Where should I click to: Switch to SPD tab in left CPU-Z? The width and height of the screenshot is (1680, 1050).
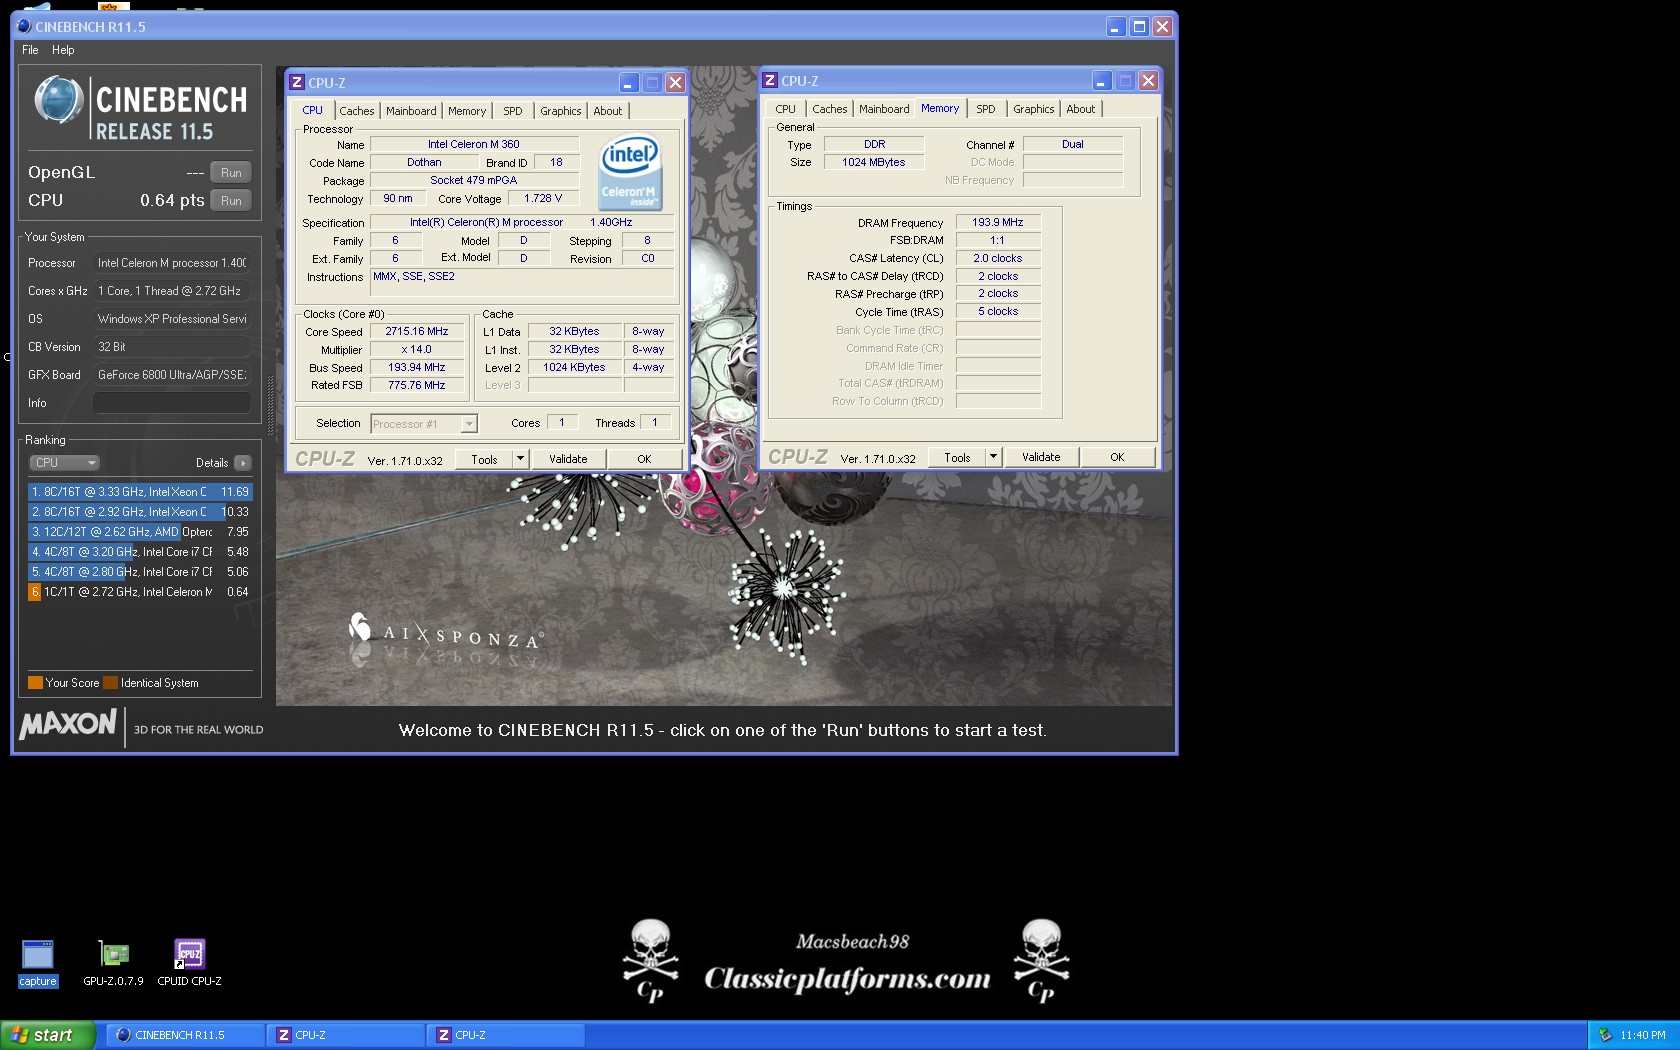(513, 111)
